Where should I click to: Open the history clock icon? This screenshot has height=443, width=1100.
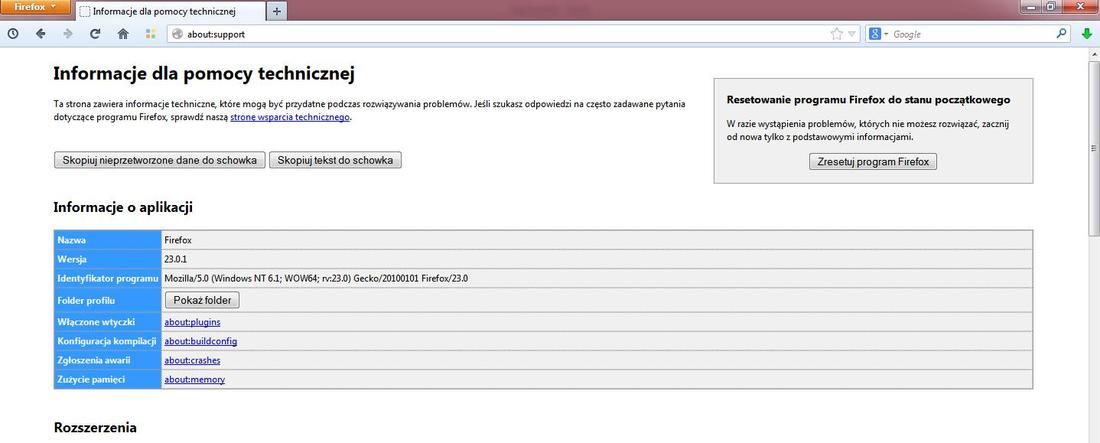(13, 34)
